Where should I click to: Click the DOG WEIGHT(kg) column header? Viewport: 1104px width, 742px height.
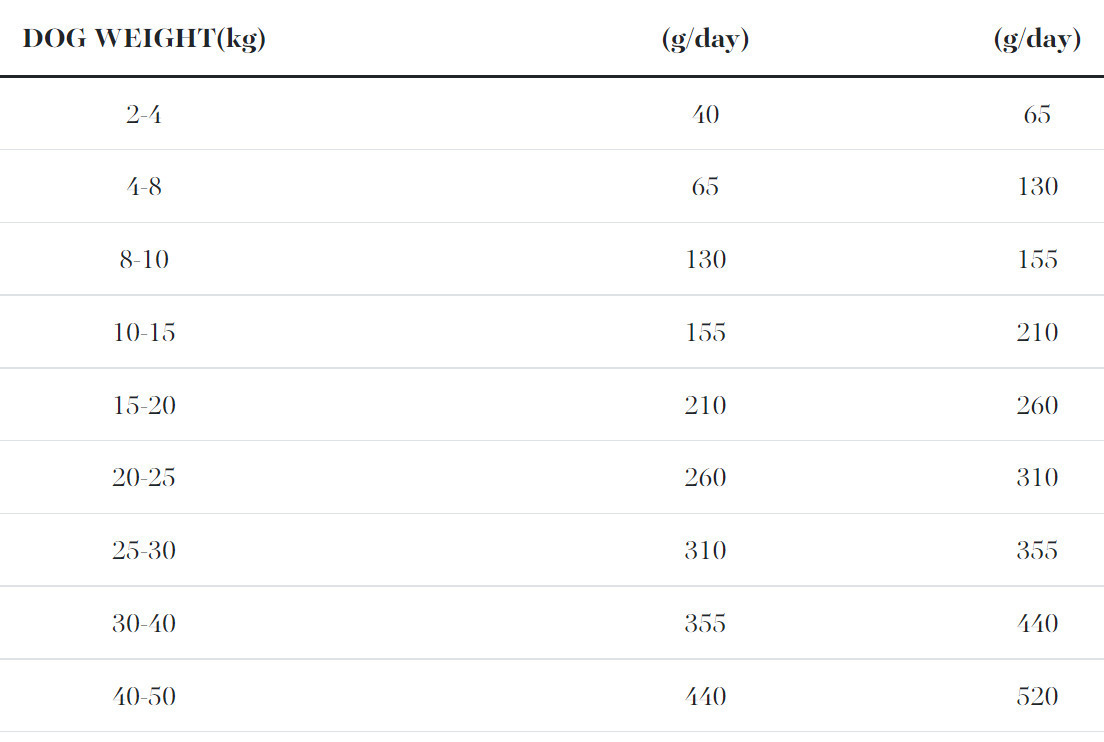click(x=144, y=40)
